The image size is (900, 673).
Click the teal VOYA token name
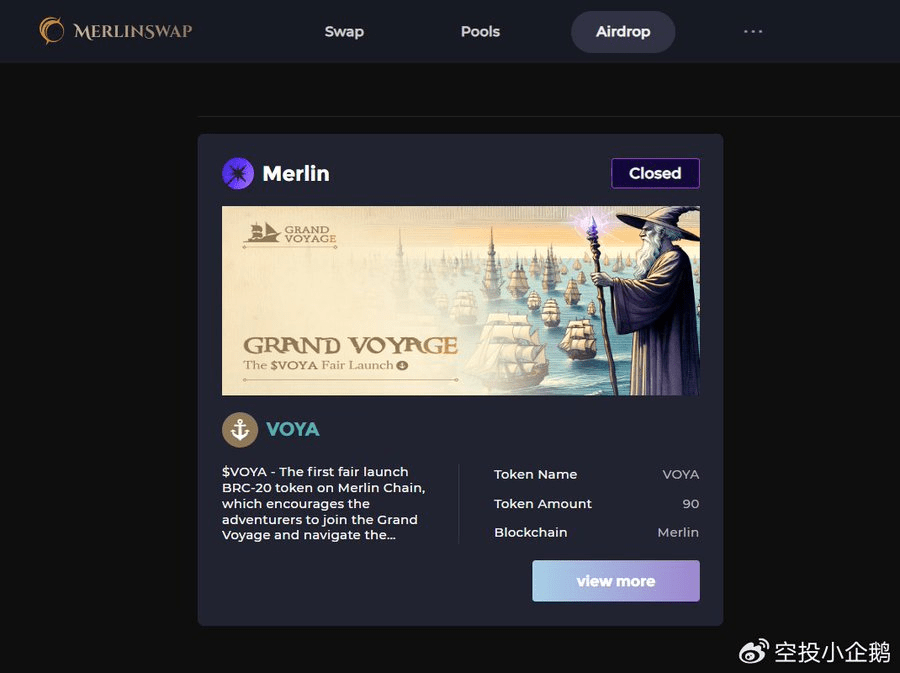[x=293, y=429]
